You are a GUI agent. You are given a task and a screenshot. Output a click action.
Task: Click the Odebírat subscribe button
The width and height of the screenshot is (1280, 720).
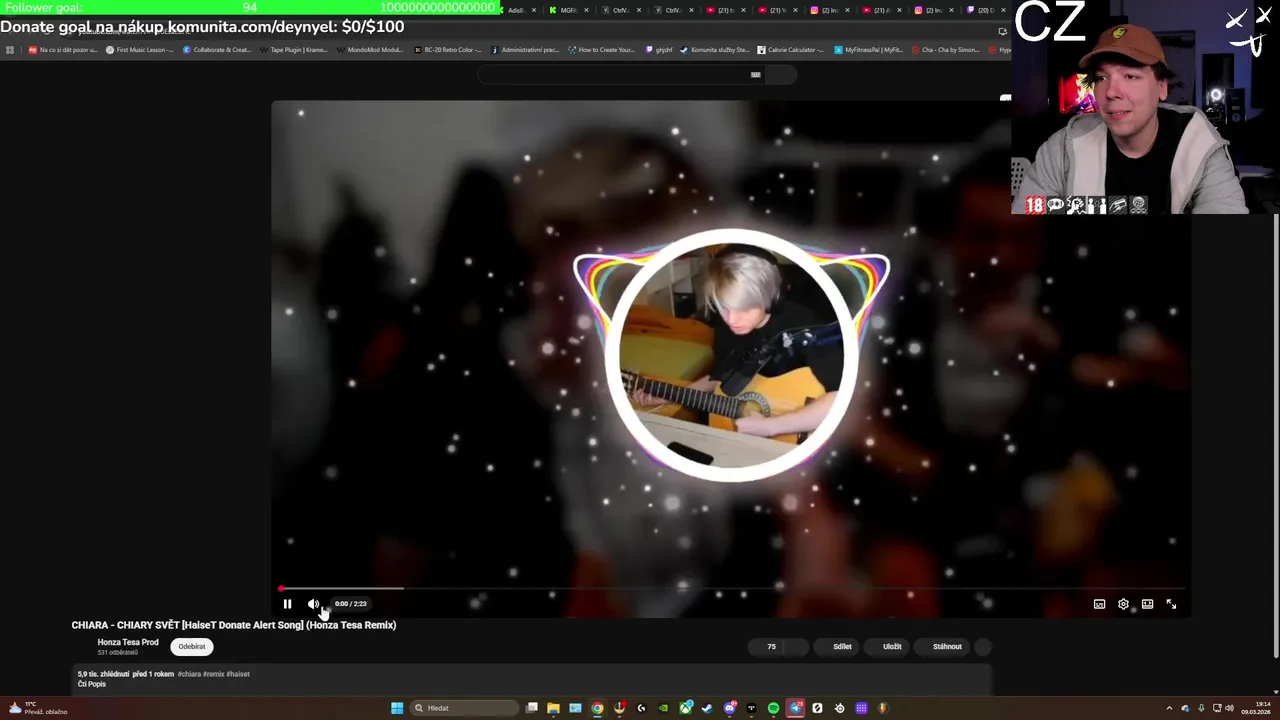(x=192, y=647)
